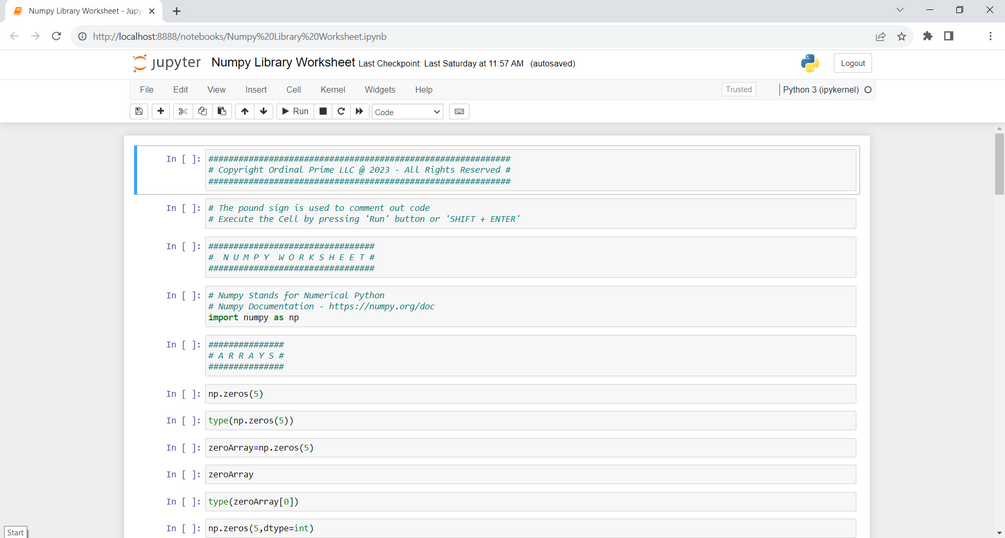Click the Python 3 (ipykernel) label

pyautogui.click(x=820, y=90)
